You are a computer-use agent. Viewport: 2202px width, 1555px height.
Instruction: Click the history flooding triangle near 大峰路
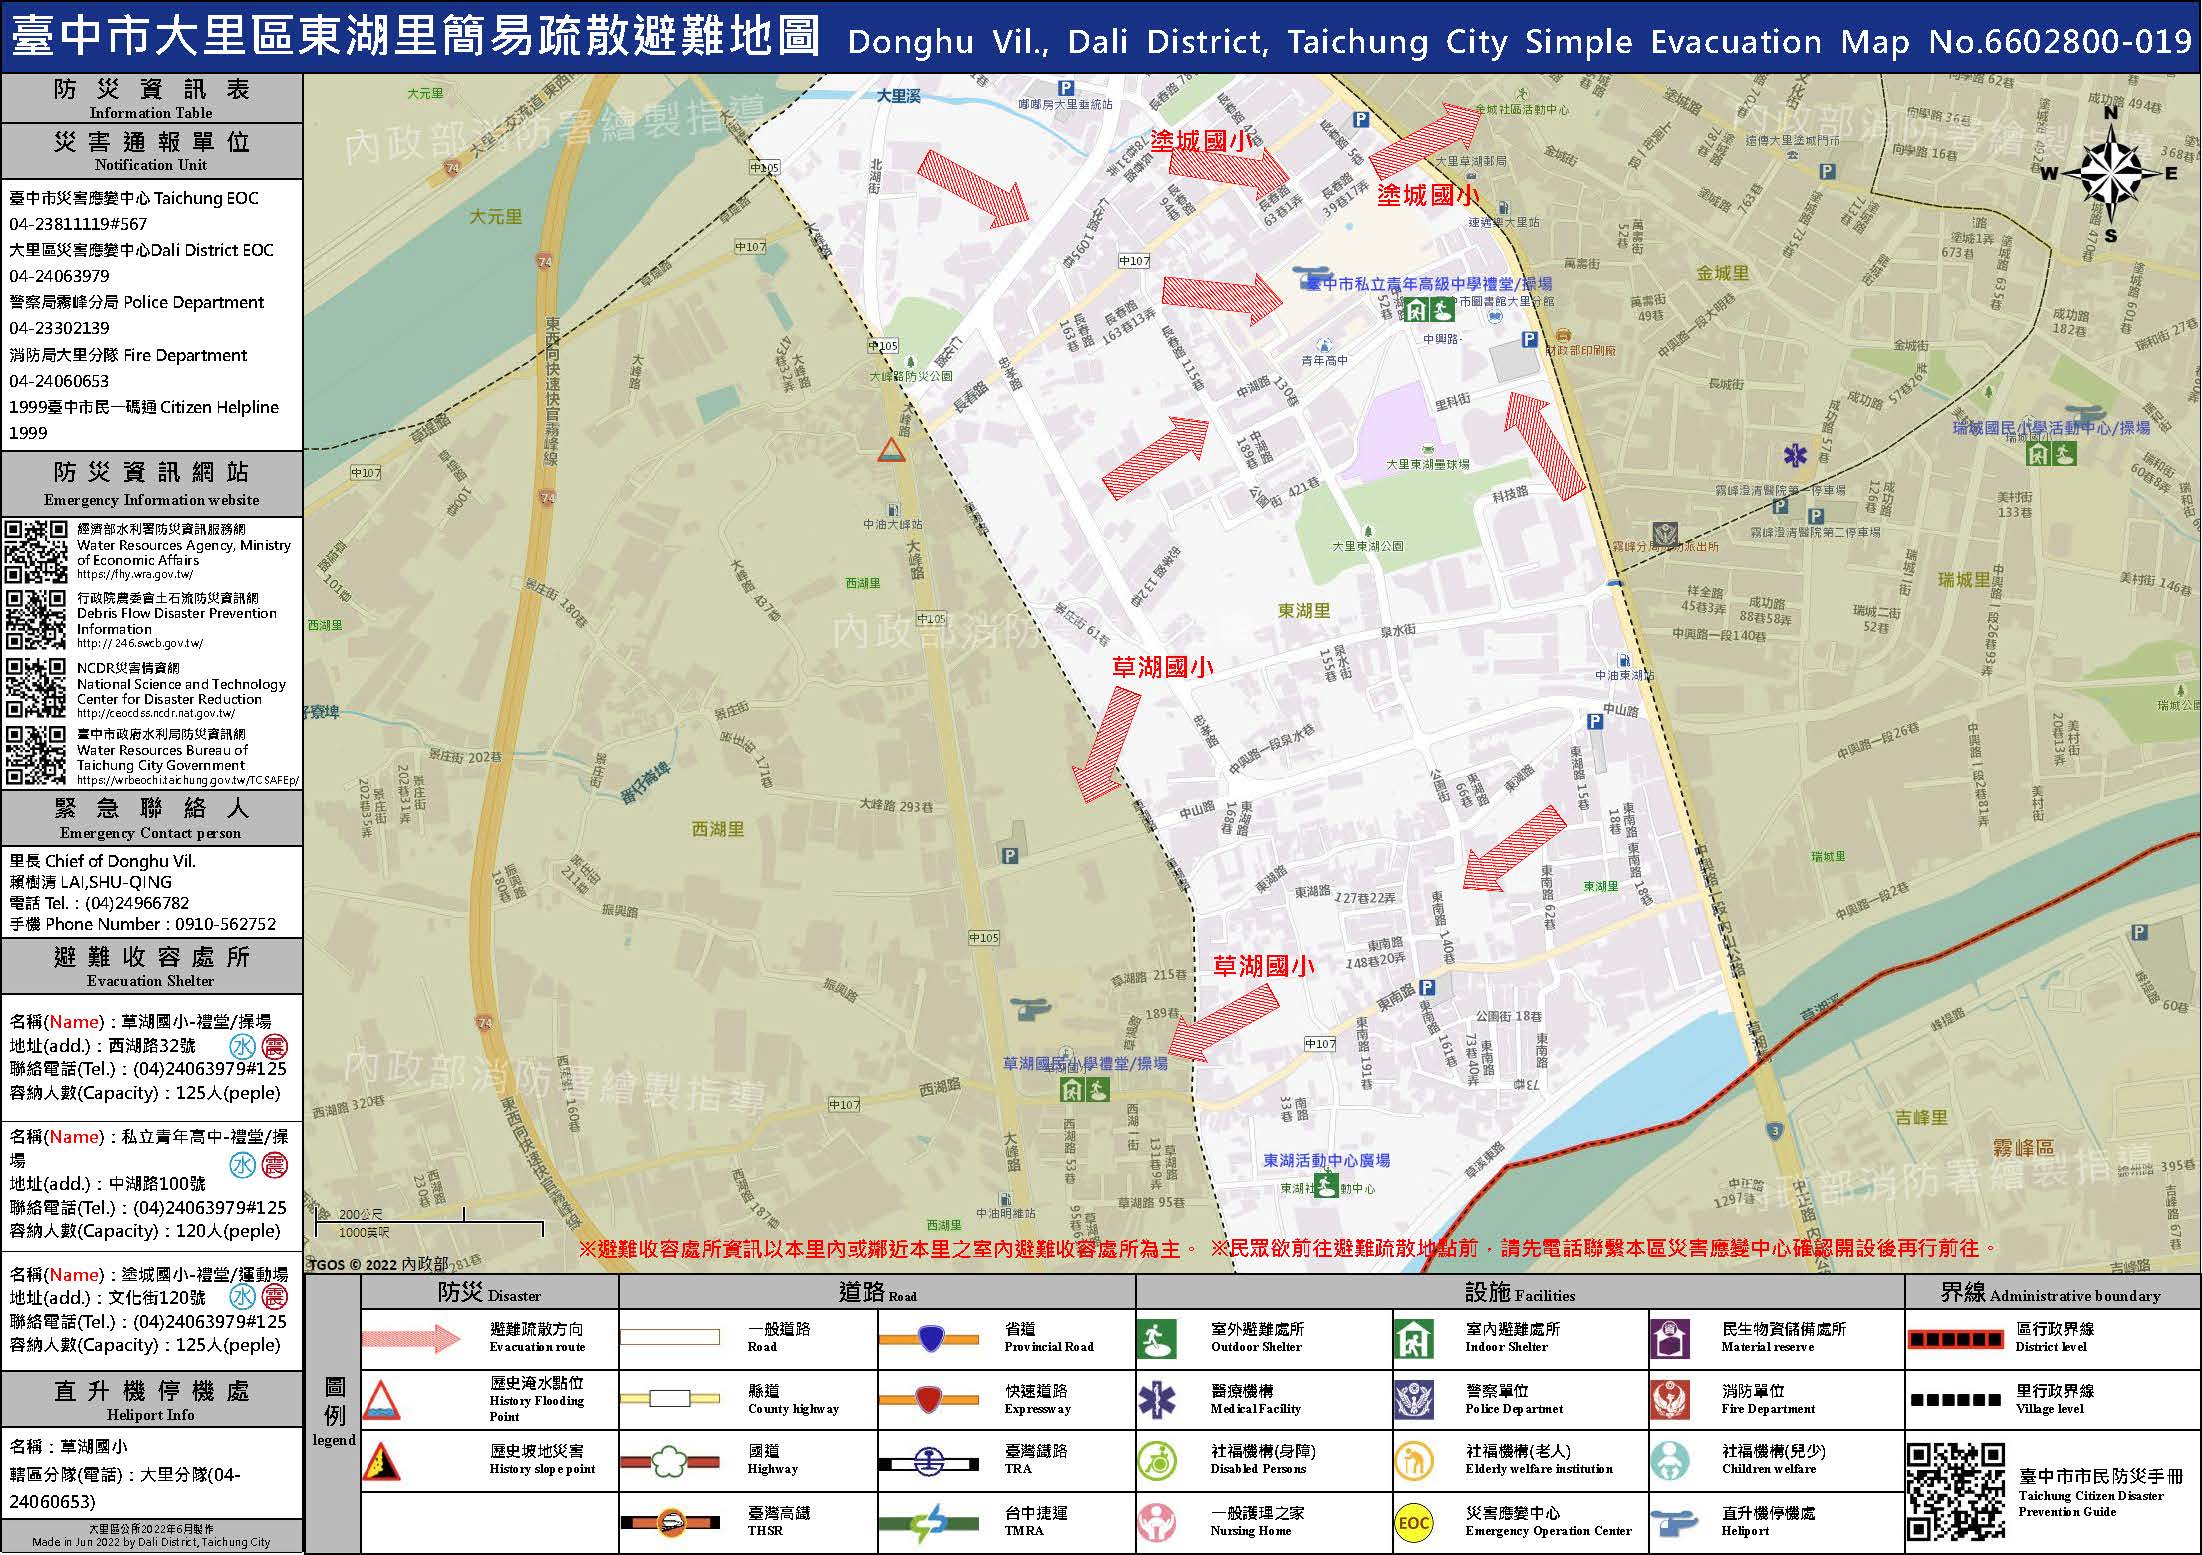coord(891,450)
